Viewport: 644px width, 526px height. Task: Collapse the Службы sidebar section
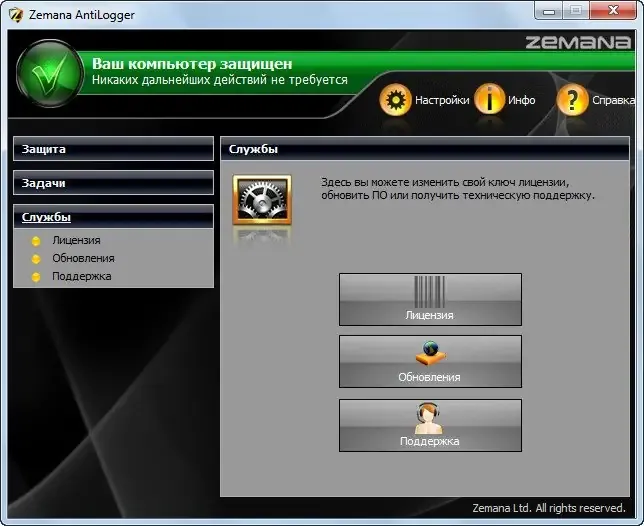(x=113, y=216)
